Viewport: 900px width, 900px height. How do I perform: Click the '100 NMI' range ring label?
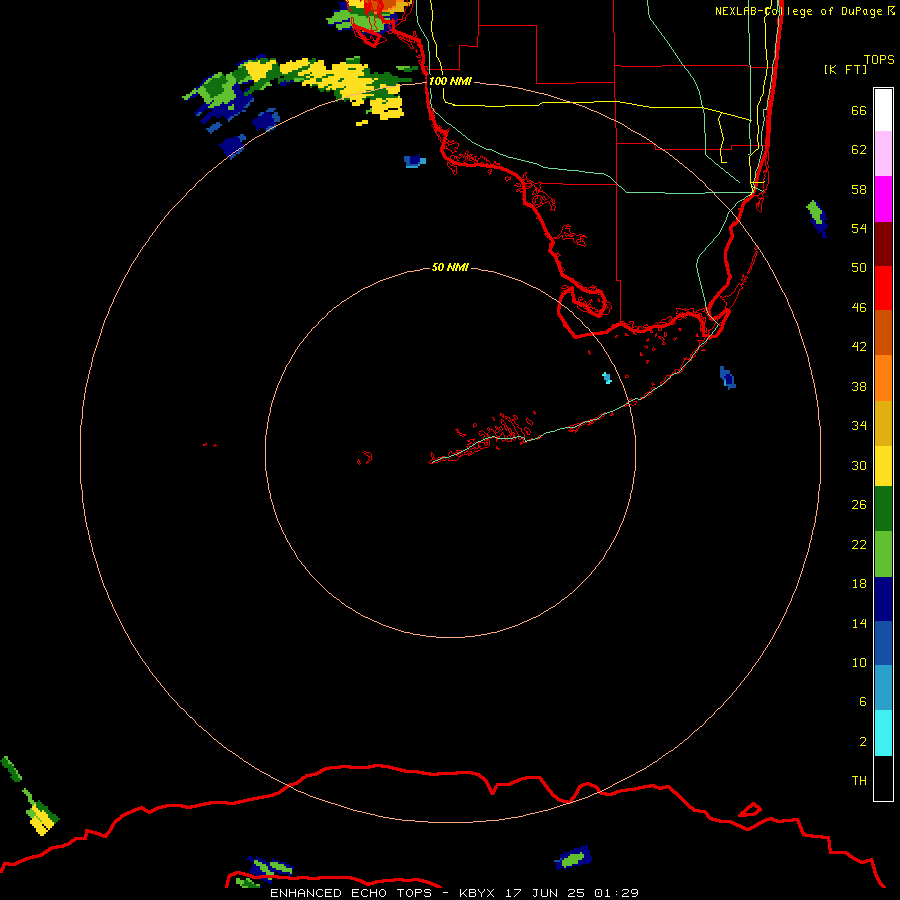click(450, 82)
